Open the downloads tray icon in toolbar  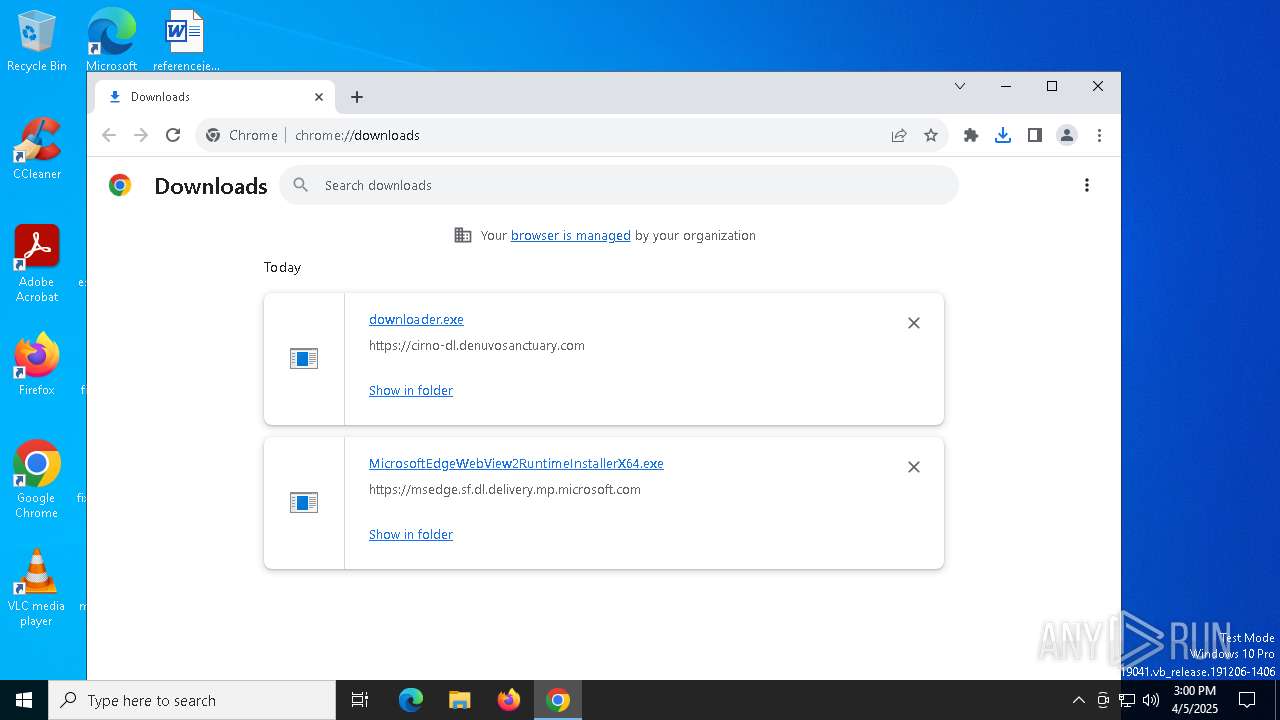pos(1003,135)
